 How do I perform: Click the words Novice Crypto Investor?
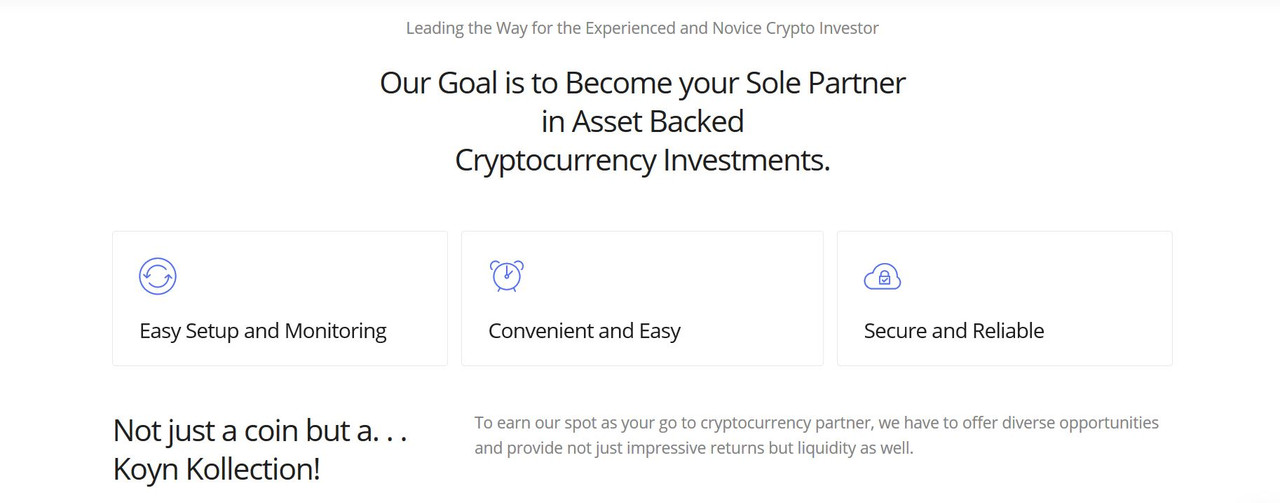click(795, 28)
